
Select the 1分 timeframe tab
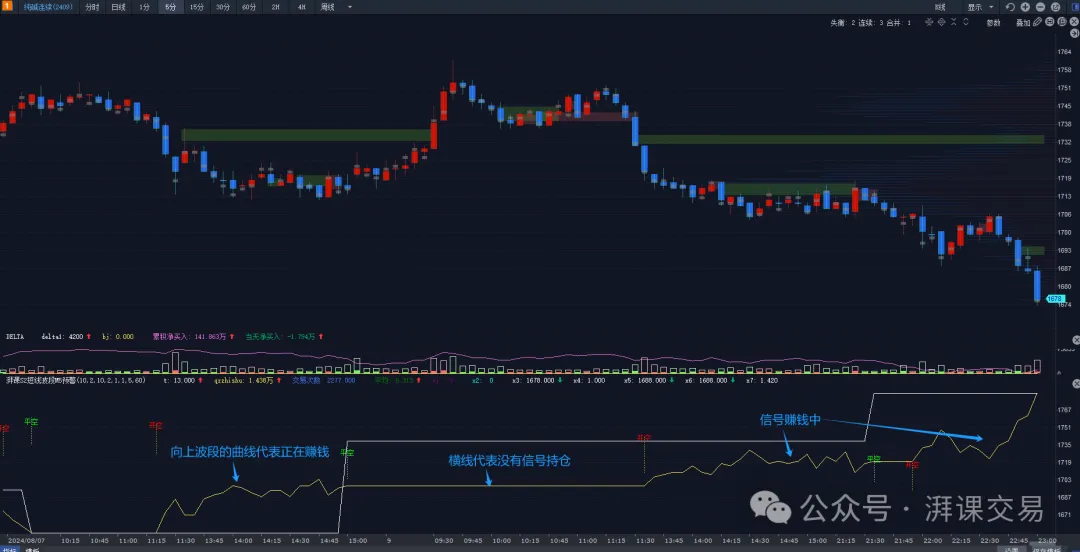(144, 7)
